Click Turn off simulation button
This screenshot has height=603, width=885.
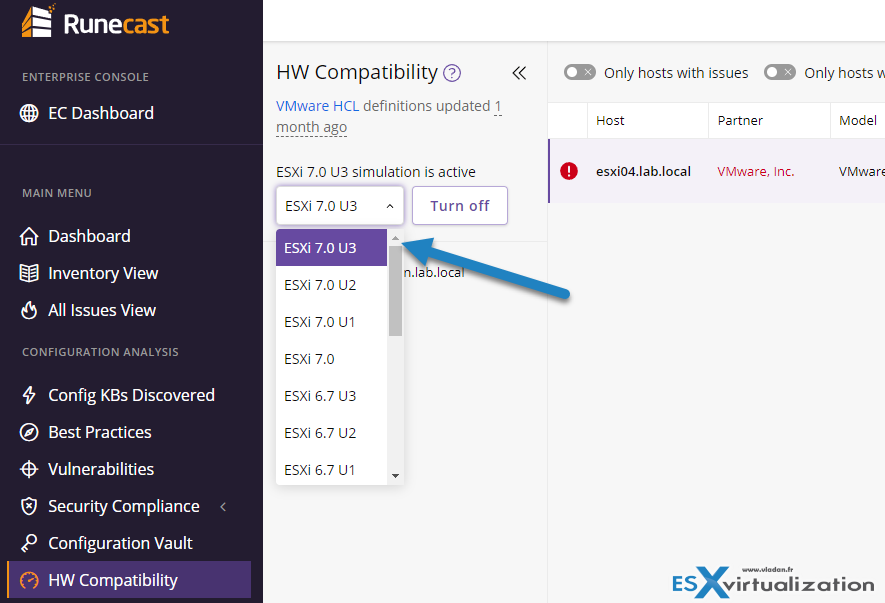(x=460, y=206)
